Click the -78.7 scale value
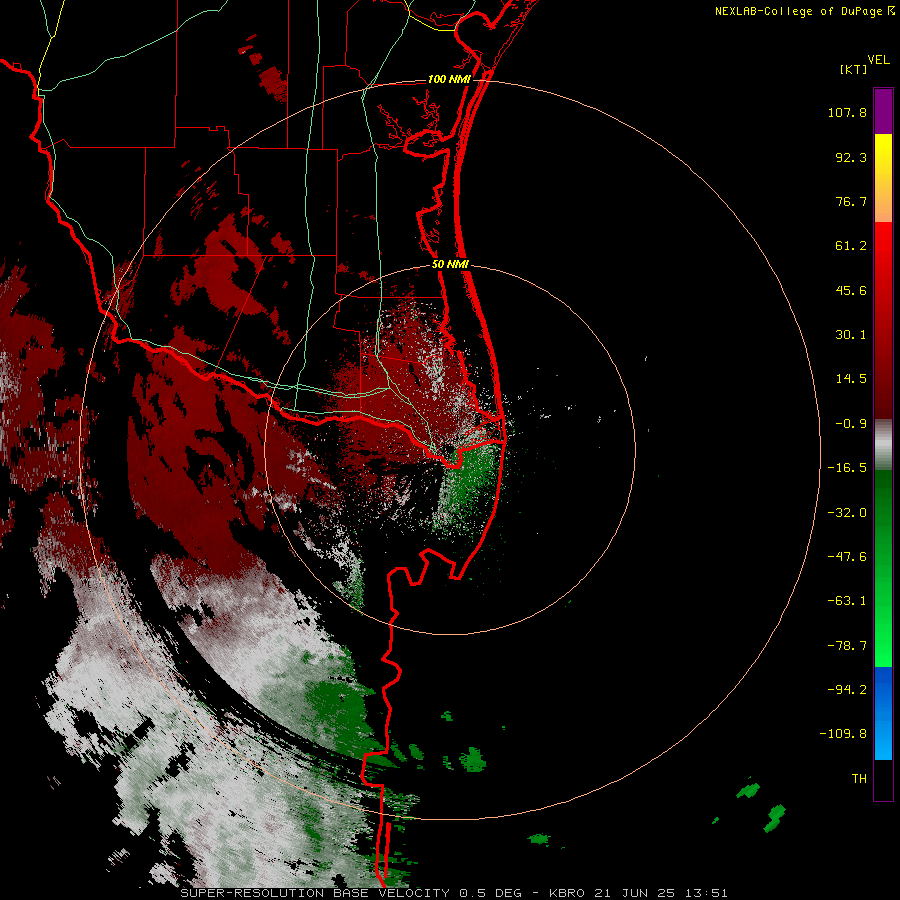Image resolution: width=900 pixels, height=900 pixels. pyautogui.click(x=847, y=646)
